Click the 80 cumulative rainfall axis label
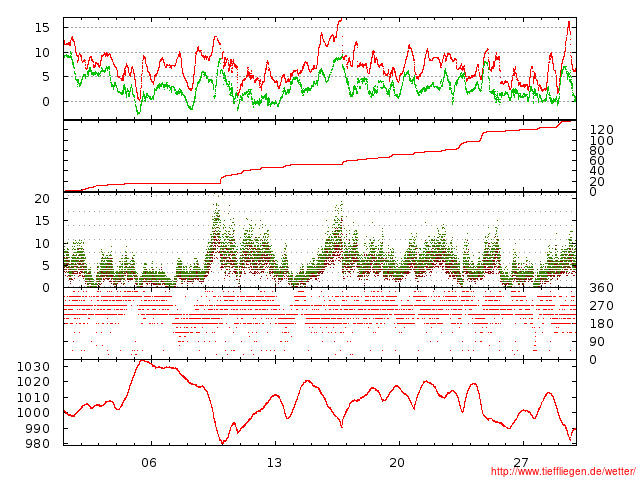Screen dimensions: 640x480 pyautogui.click(x=597, y=151)
